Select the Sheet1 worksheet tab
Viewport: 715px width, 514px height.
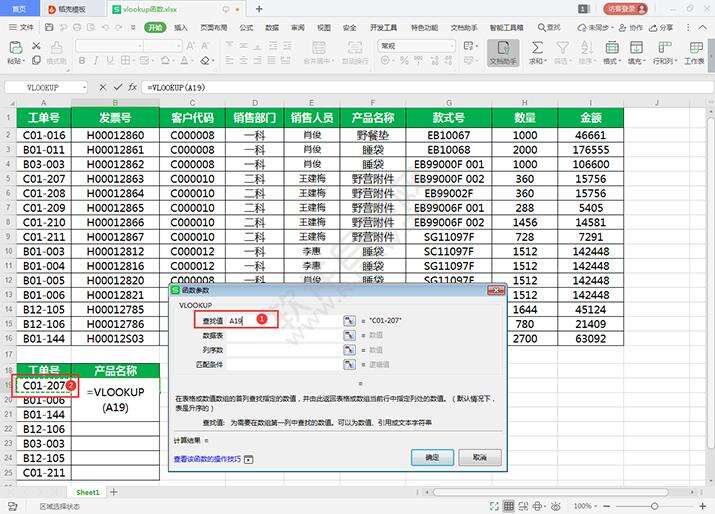pyautogui.click(x=88, y=492)
